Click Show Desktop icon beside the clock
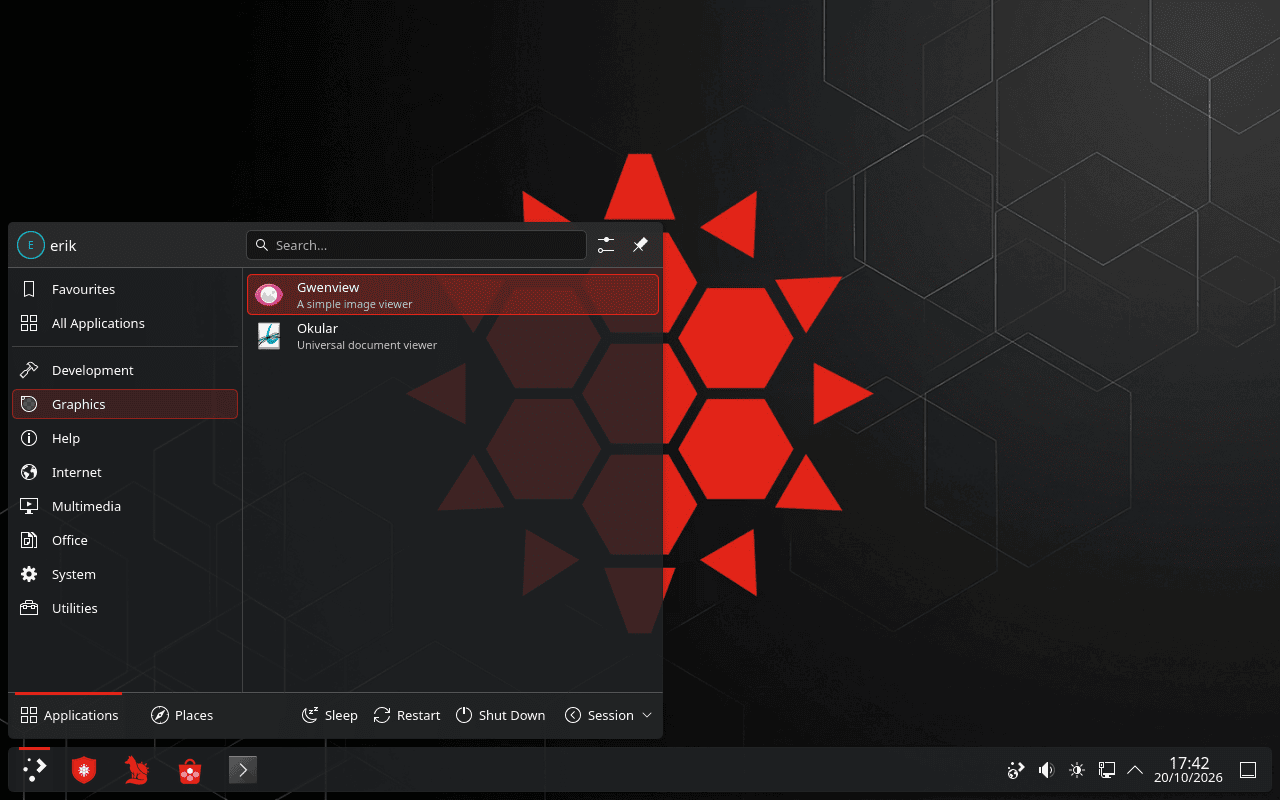 click(x=1248, y=770)
